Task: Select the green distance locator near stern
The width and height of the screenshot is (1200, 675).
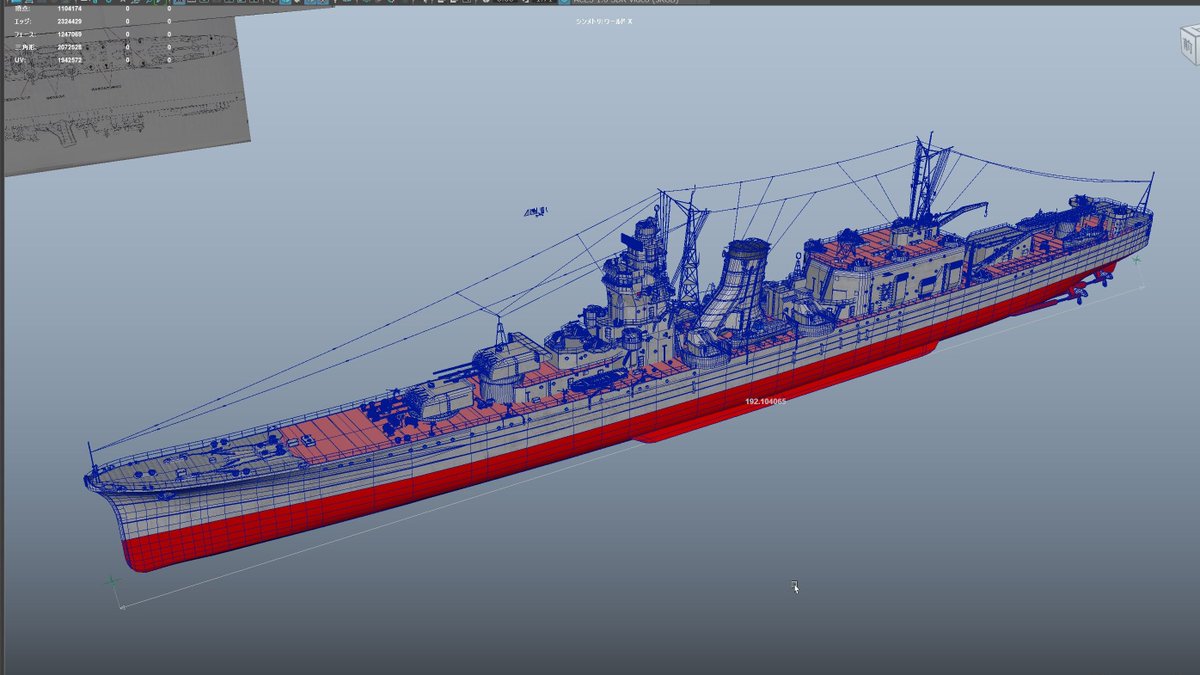Action: (x=1137, y=260)
